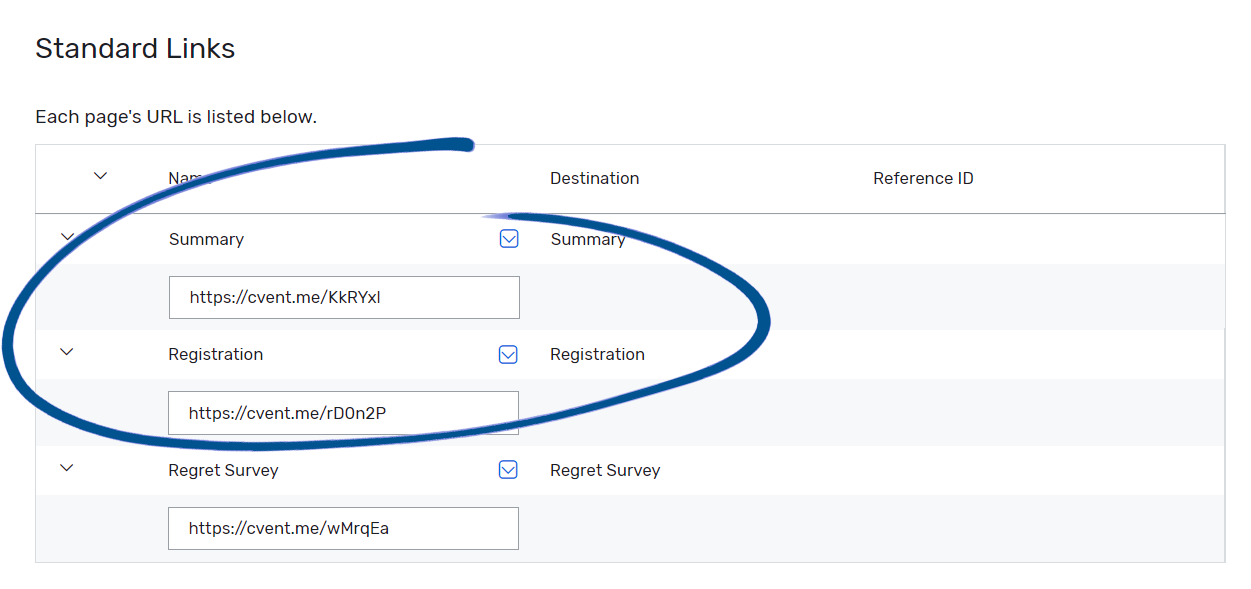The width and height of the screenshot is (1251, 589).
Task: Select the Summary short URL field
Action: [343, 297]
